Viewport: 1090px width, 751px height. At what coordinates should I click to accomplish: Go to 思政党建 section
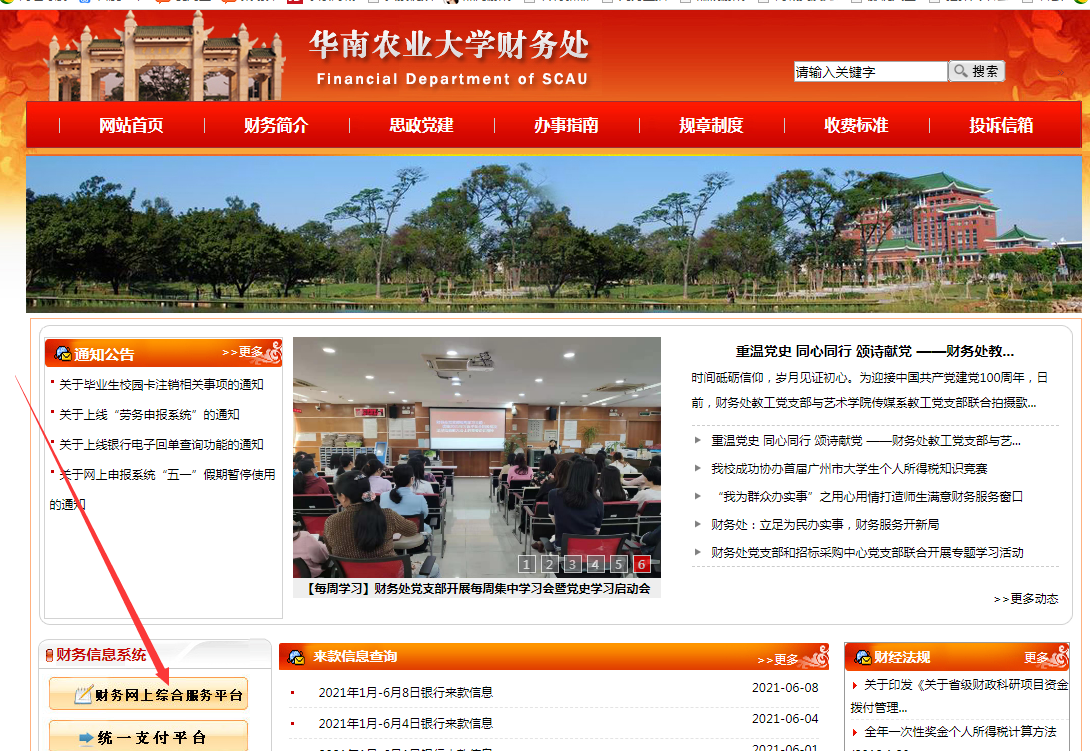(421, 125)
